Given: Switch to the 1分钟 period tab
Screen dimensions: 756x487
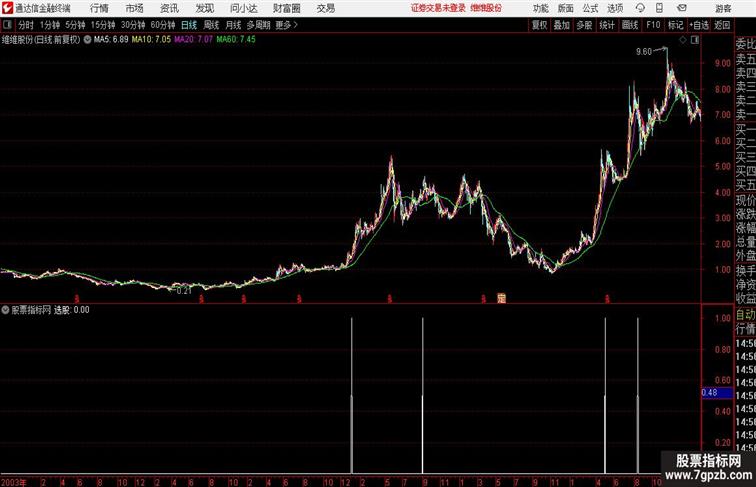Looking at the screenshot, I should point(50,25).
